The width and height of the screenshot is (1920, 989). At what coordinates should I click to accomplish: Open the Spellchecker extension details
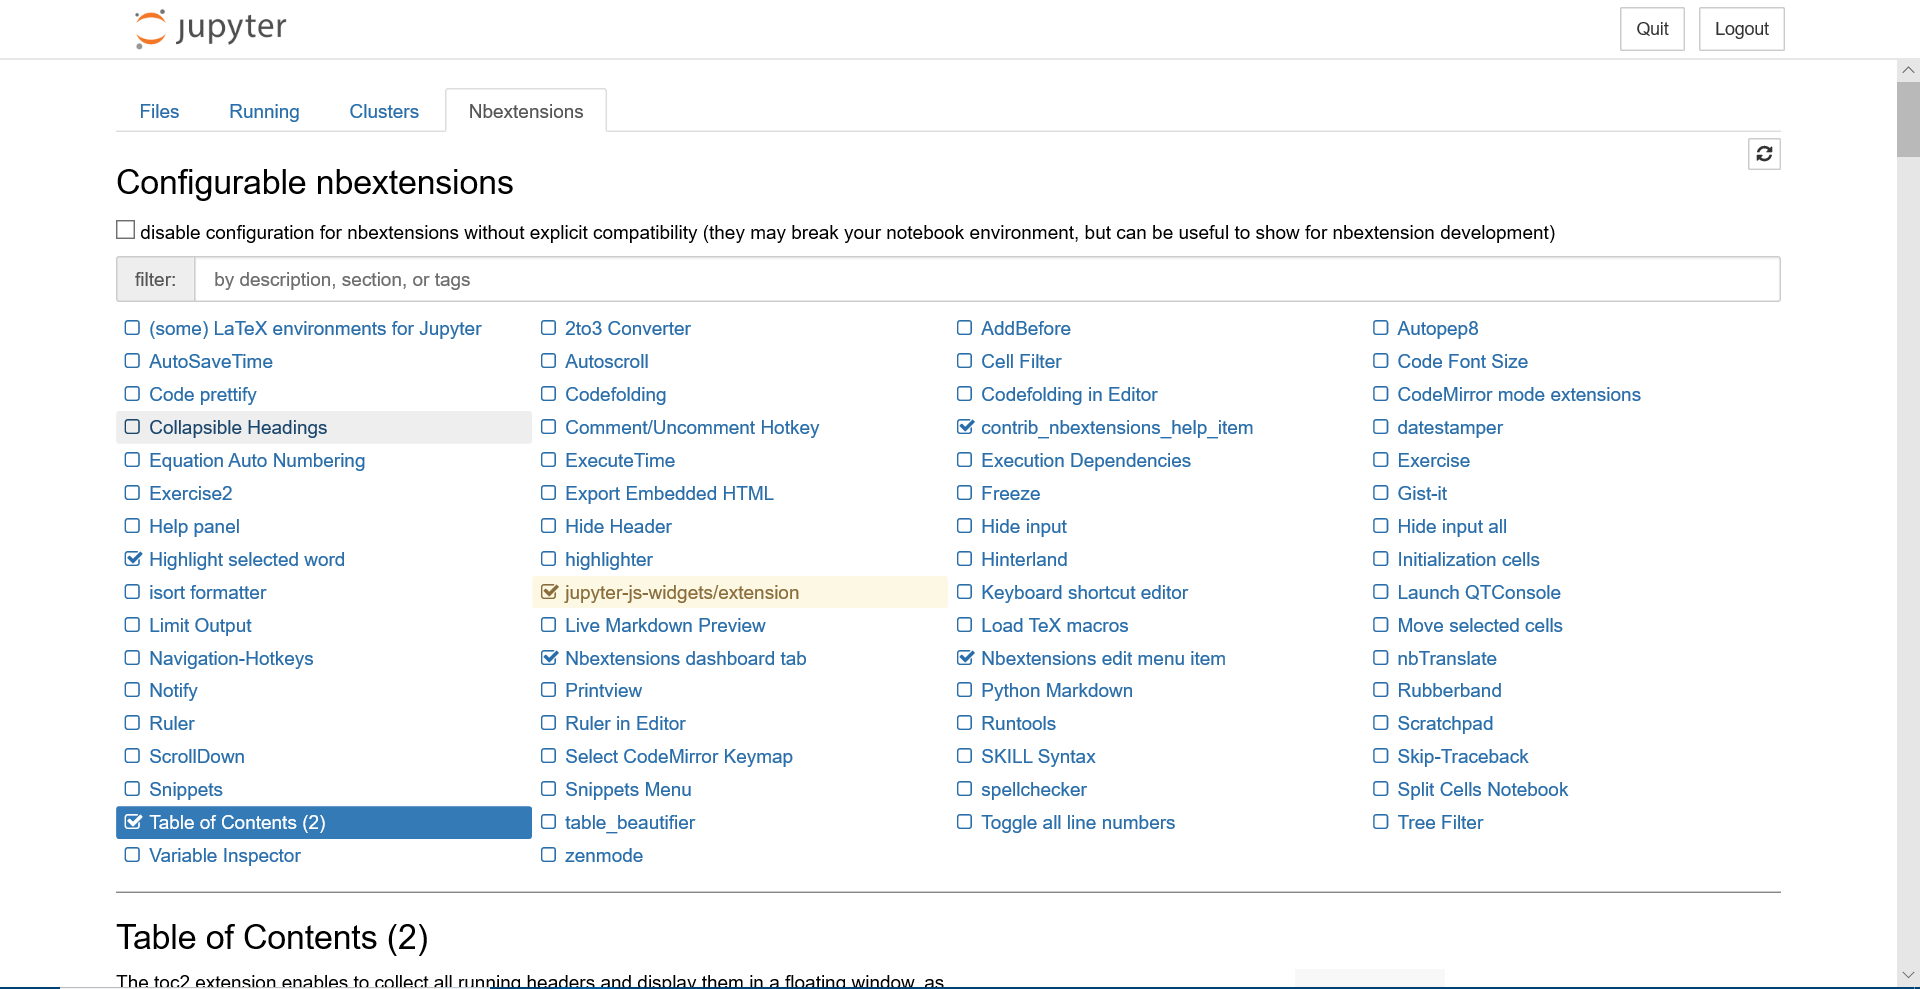(1034, 789)
